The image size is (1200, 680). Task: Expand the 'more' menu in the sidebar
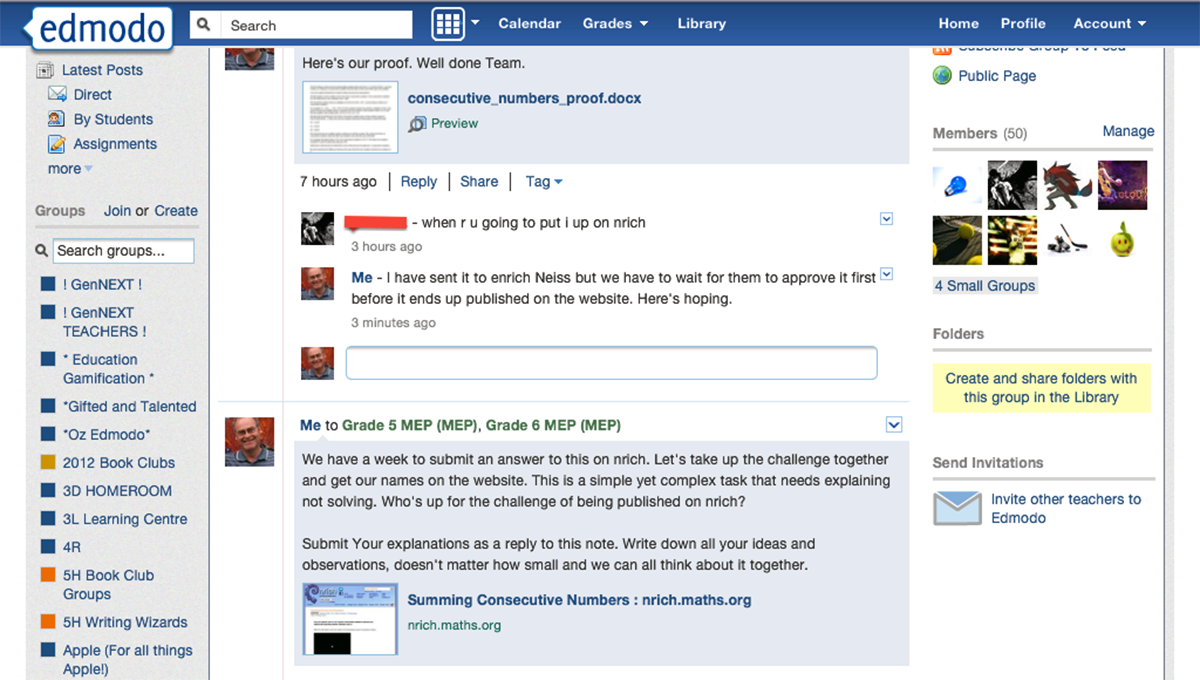(63, 168)
